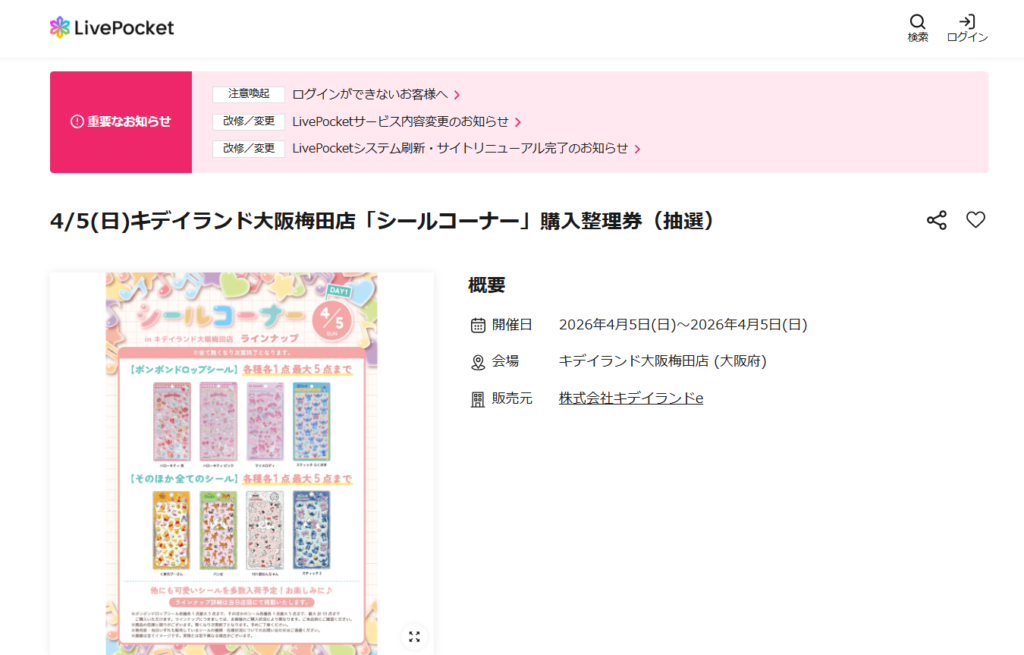
Task: Click the login arrow icon
Action: [x=967, y=22]
